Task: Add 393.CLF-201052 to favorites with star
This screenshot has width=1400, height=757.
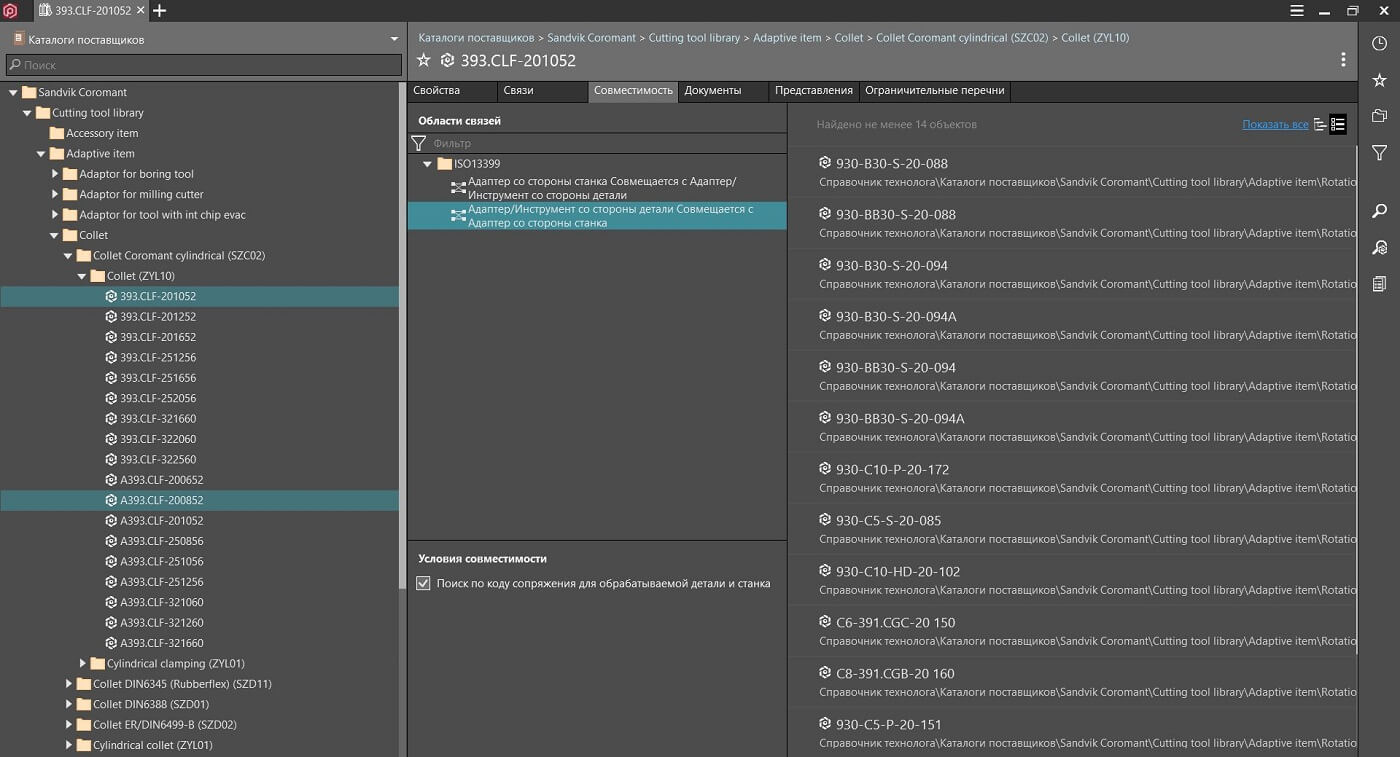Action: click(x=423, y=60)
